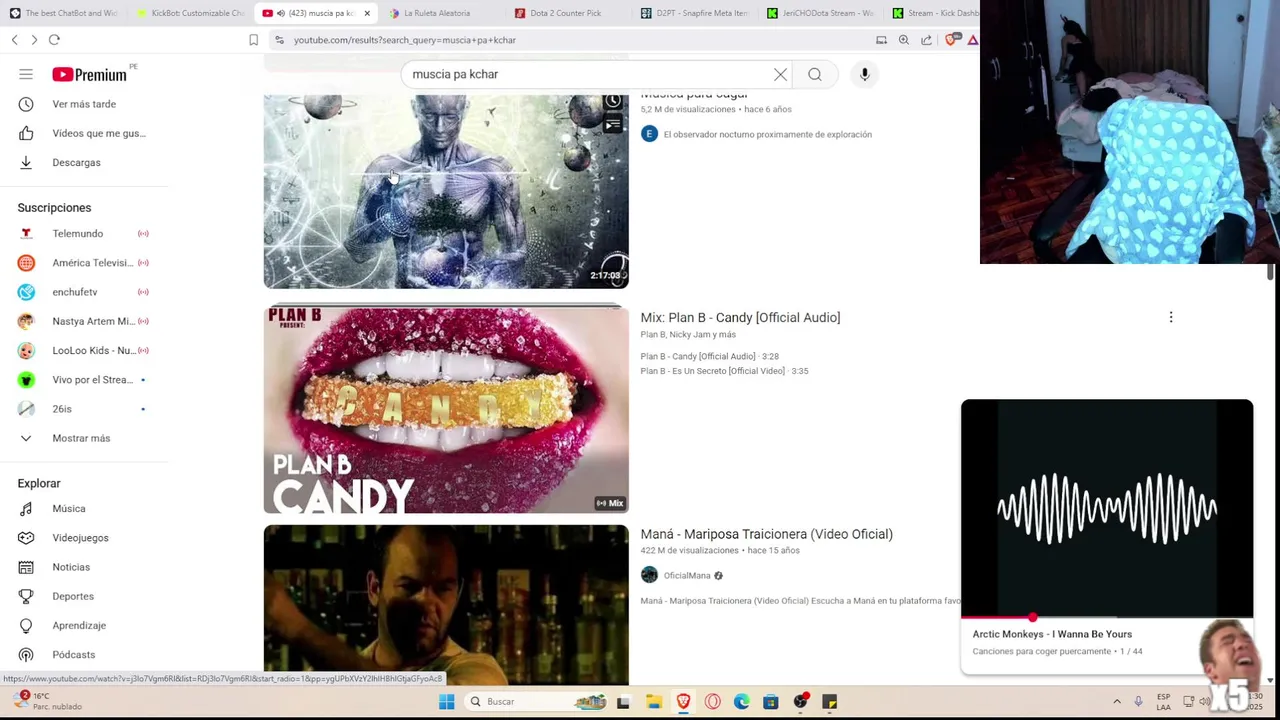This screenshot has width=1280, height=720.
Task: Open three-dot menu for Plan B mix
Action: click(x=1171, y=318)
